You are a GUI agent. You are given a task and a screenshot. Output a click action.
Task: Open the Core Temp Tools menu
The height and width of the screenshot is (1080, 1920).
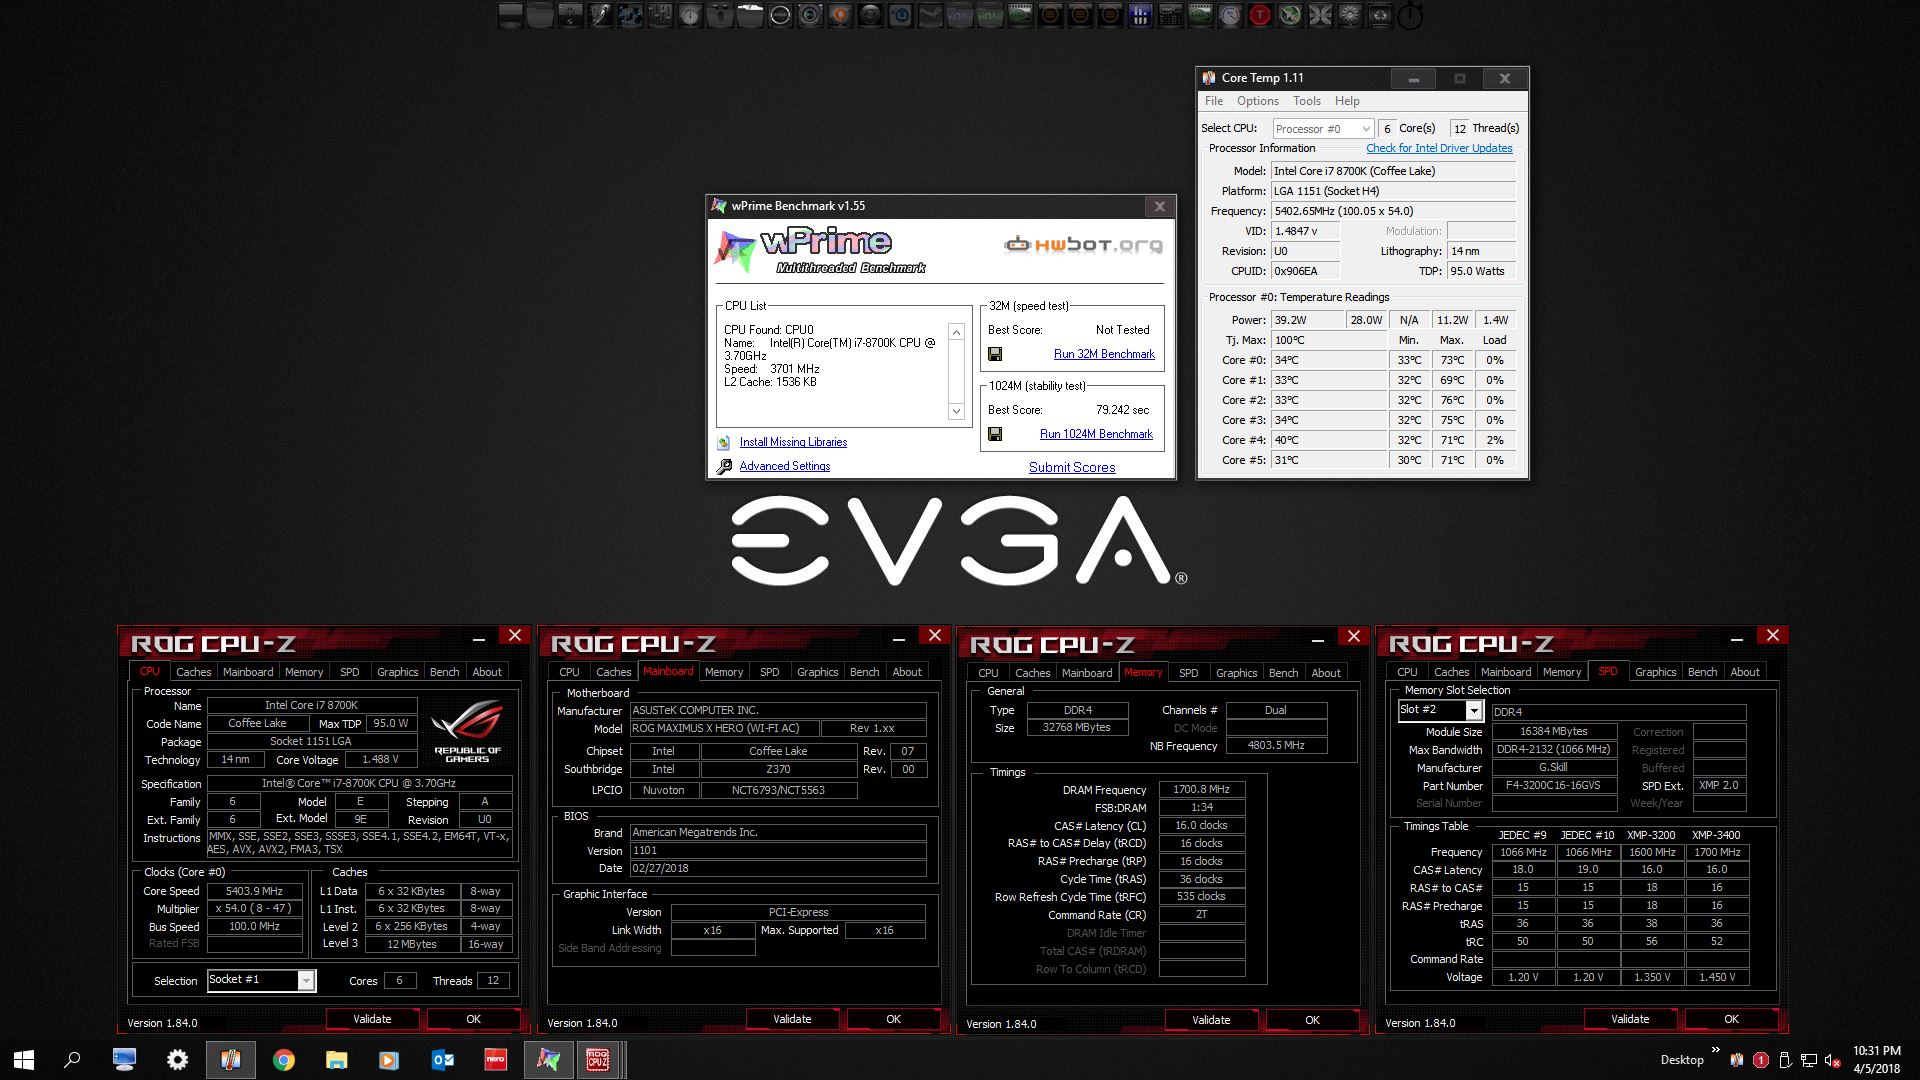click(1307, 101)
